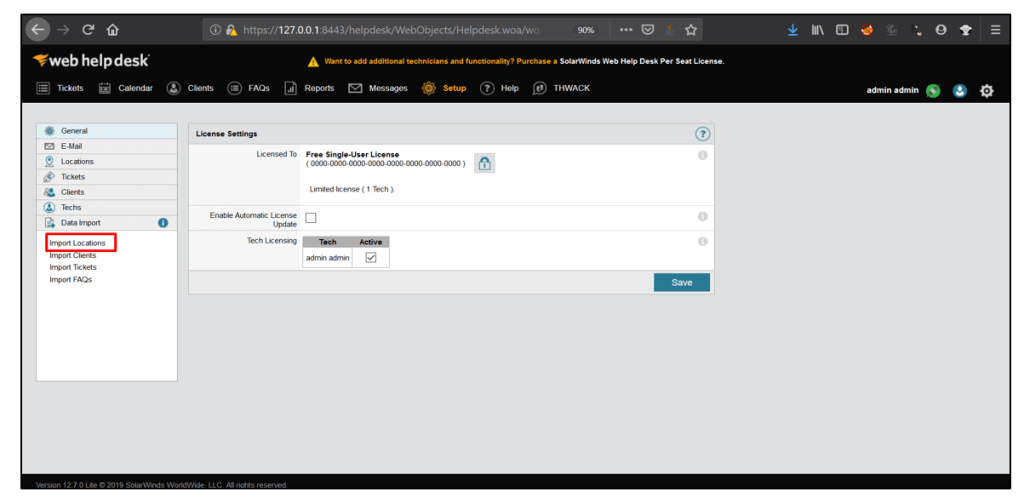1024x503 pixels.
Task: Click info icon for Automatic License Update
Action: 703,216
